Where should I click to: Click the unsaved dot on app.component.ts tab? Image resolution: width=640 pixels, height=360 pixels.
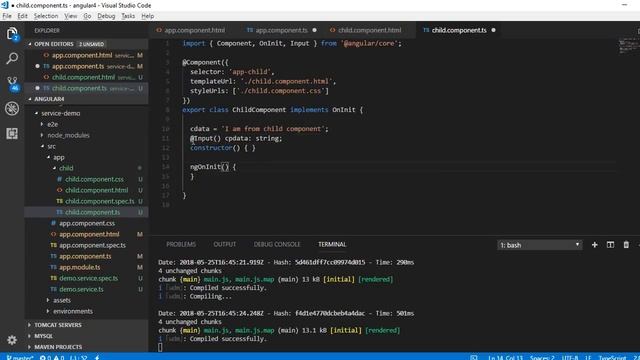pyautogui.click(x=314, y=30)
